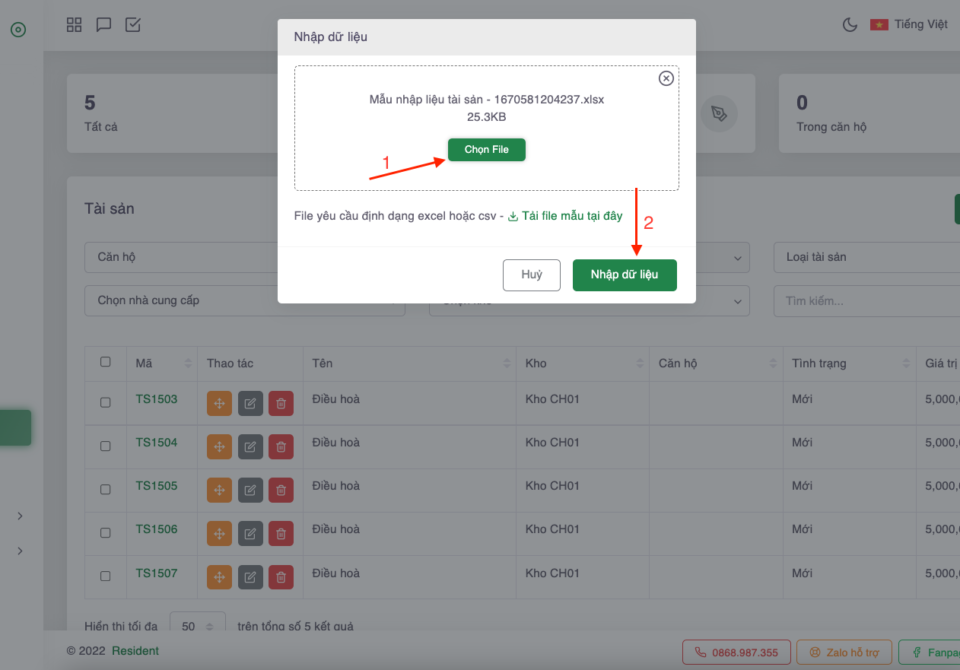Toggle dark mode moon icon

[x=850, y=25]
